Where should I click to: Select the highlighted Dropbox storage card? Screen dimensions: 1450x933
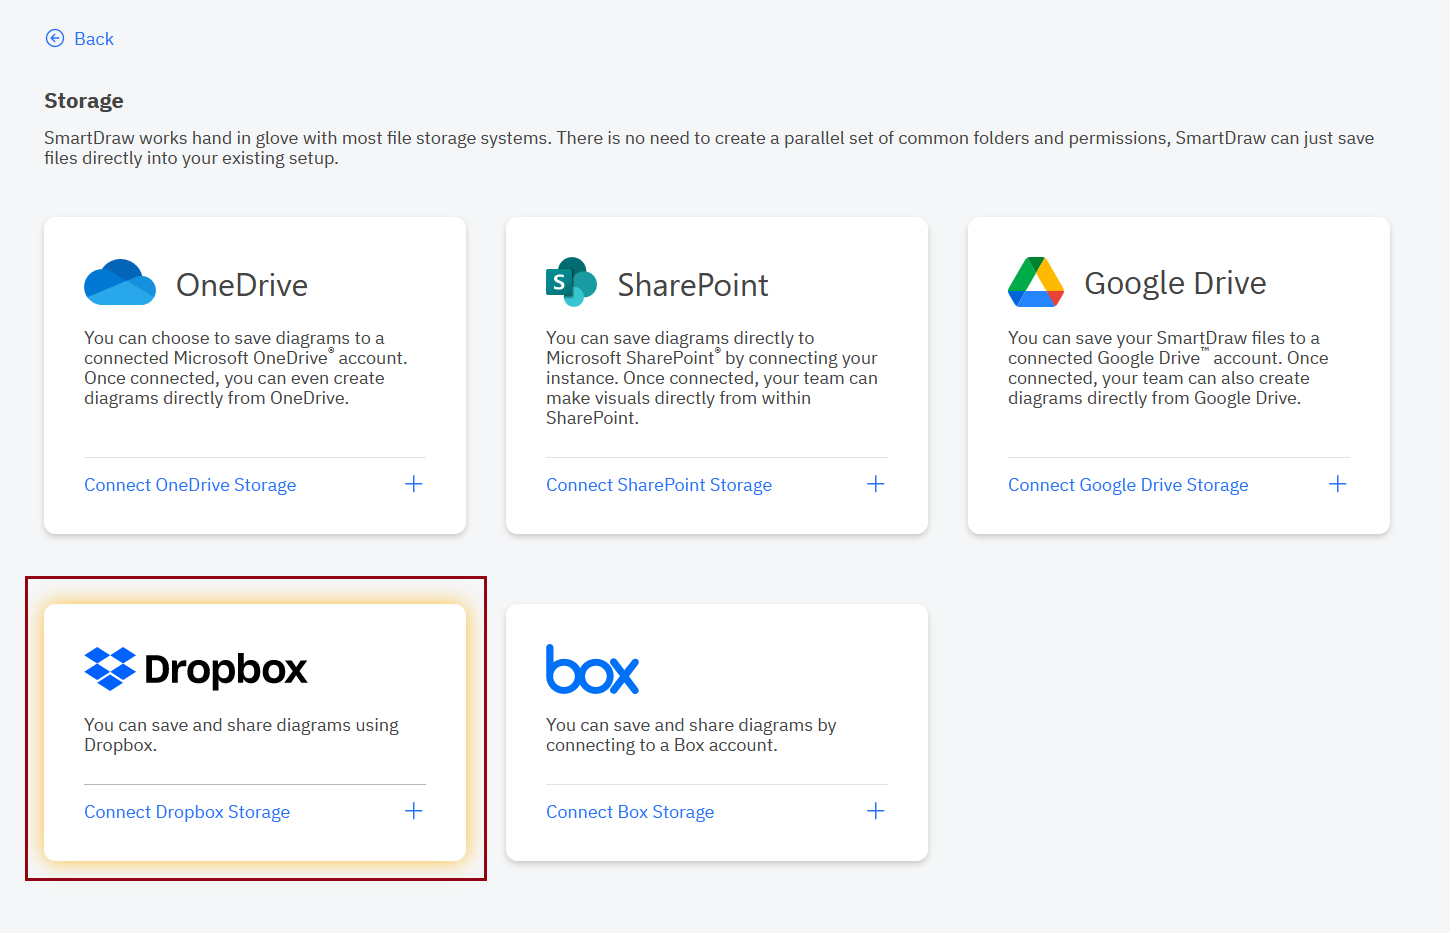pos(255,730)
